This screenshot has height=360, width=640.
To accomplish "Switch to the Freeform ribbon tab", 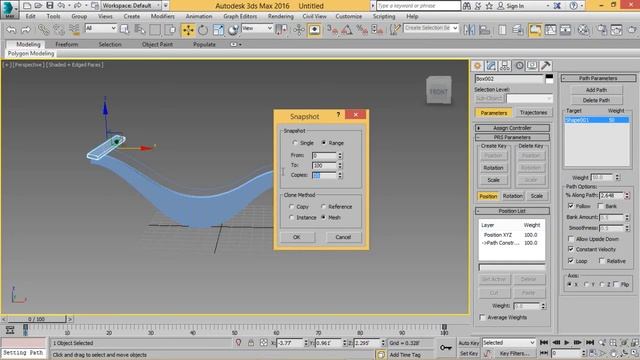I will [67, 44].
